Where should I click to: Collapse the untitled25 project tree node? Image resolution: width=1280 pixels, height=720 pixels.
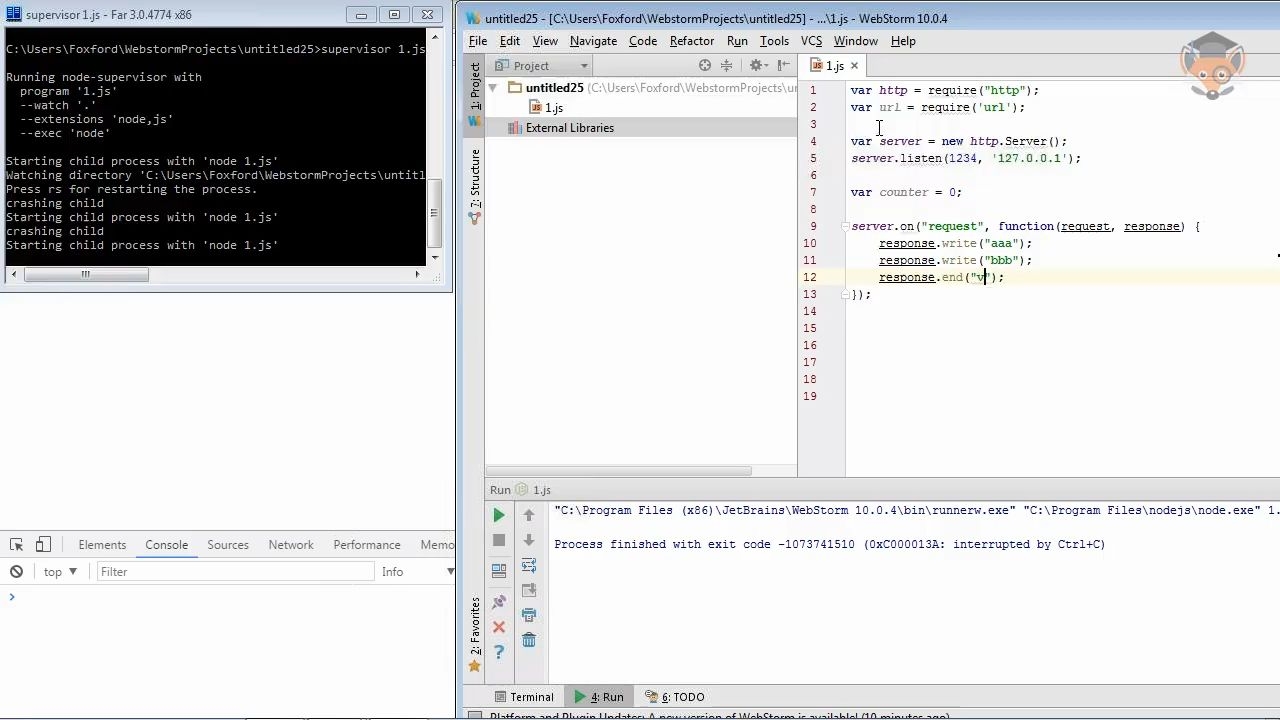click(493, 88)
